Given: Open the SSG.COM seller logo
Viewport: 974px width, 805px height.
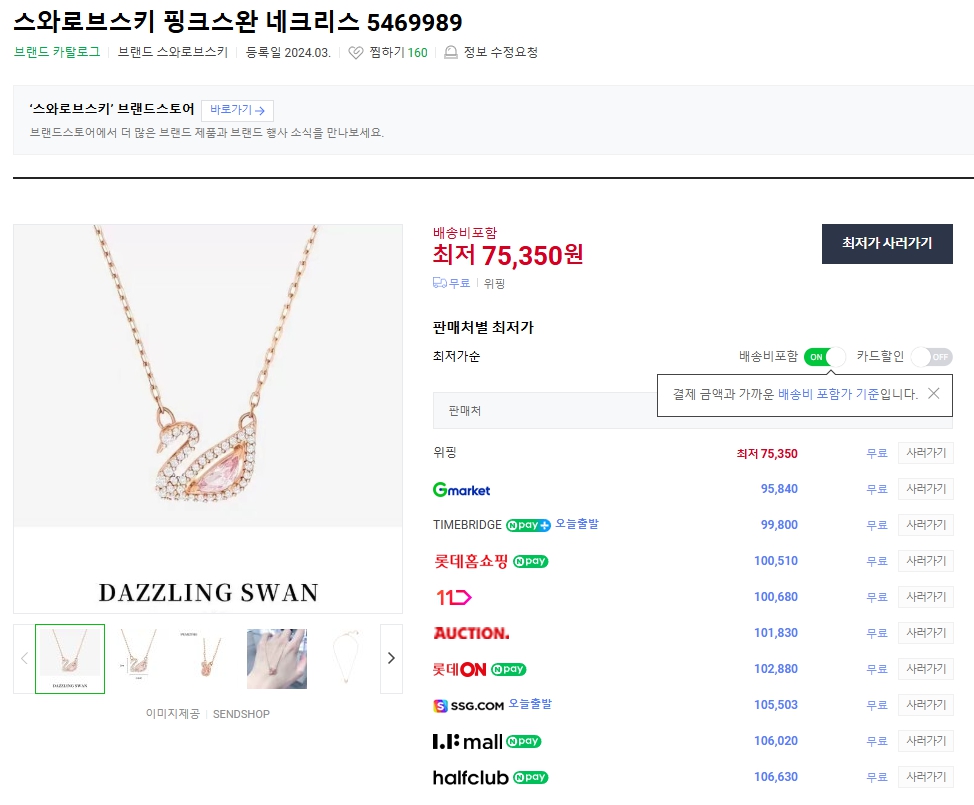Looking at the screenshot, I should pyautogui.click(x=468, y=706).
